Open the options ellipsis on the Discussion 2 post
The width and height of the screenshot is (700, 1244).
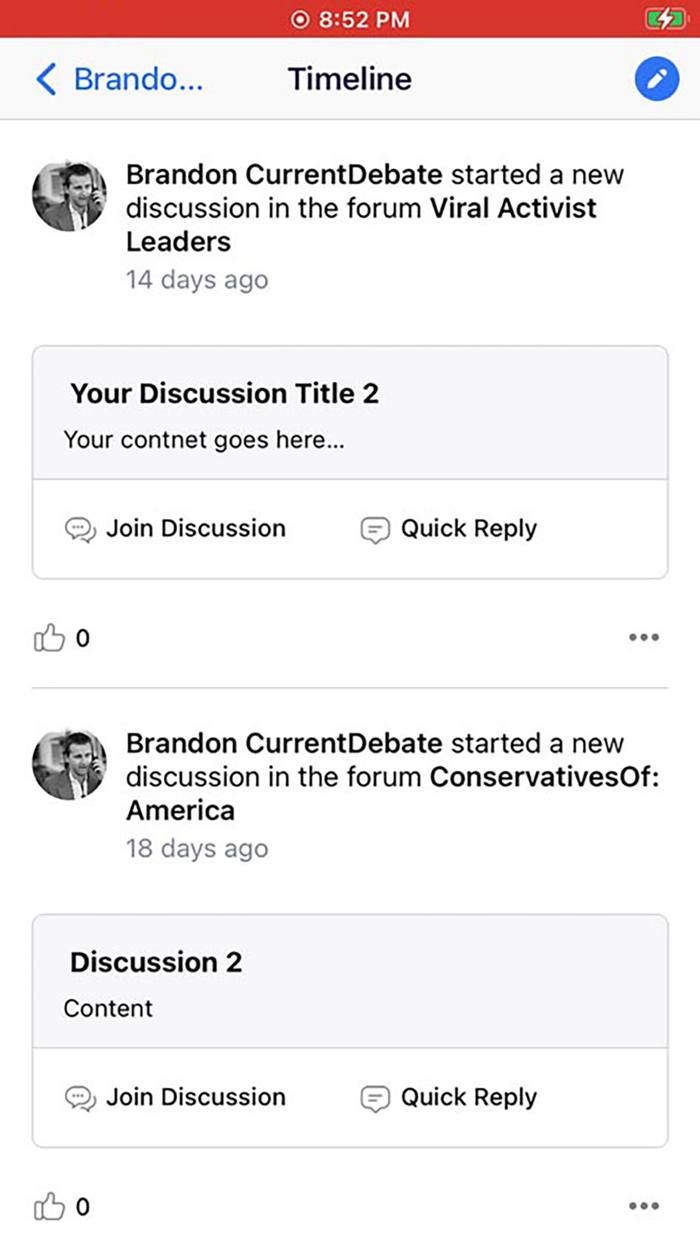click(645, 1206)
